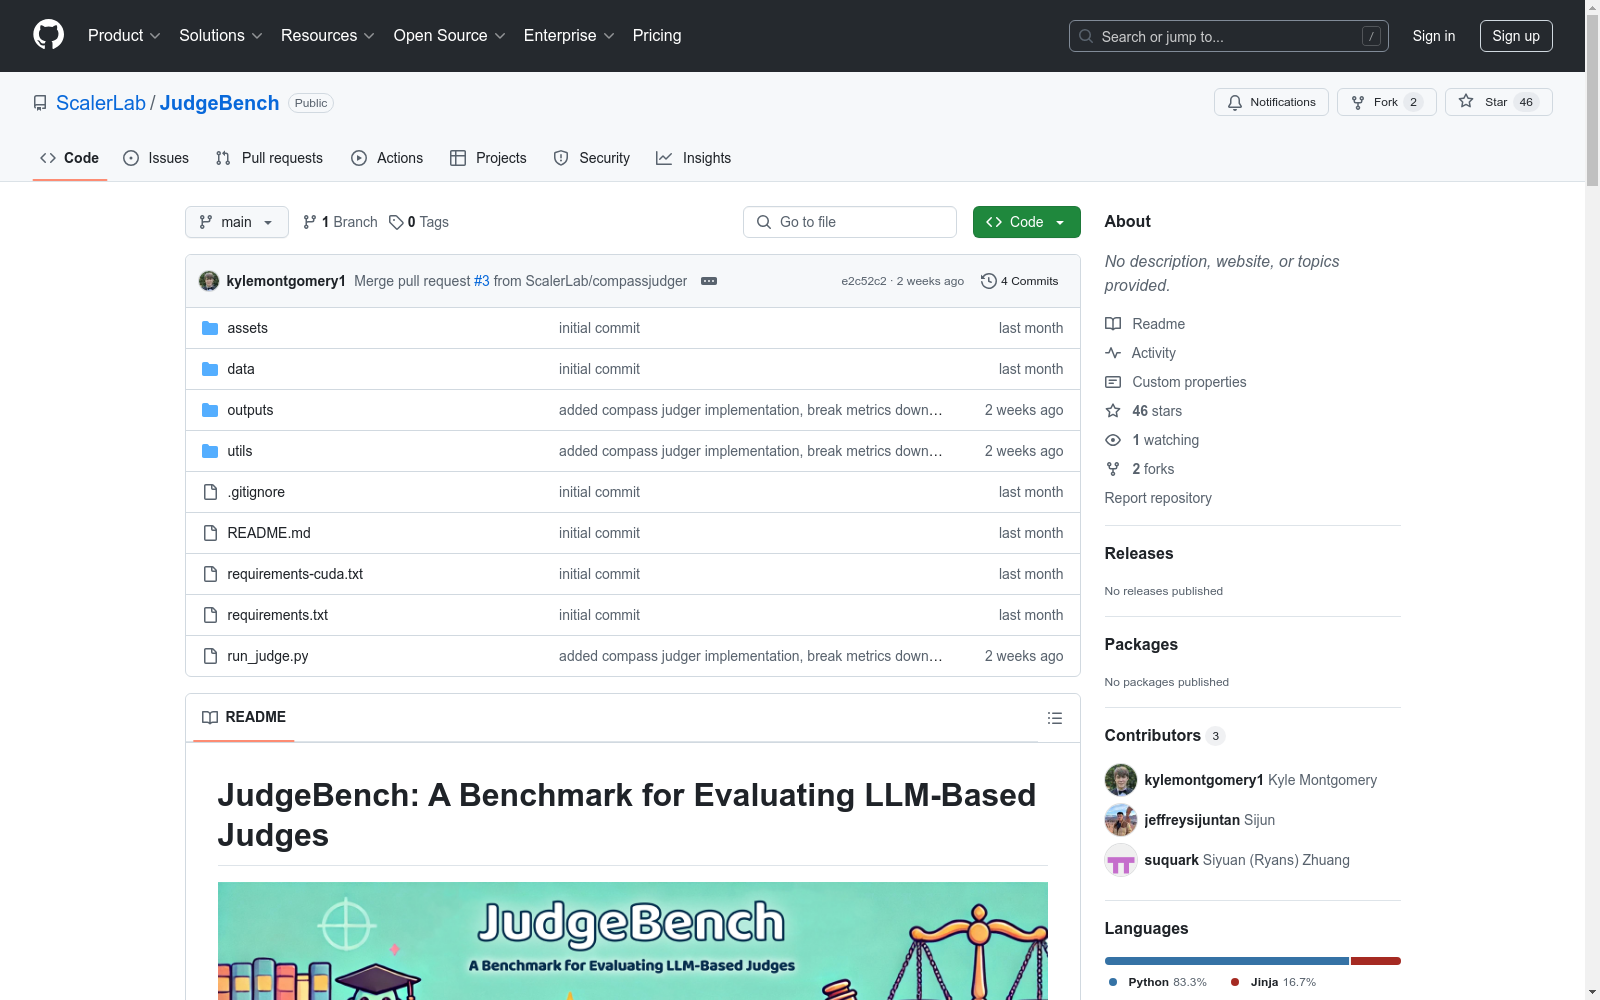Viewport: 1600px width, 1000px height.
Task: Open pull request #3 link
Action: coord(482,281)
